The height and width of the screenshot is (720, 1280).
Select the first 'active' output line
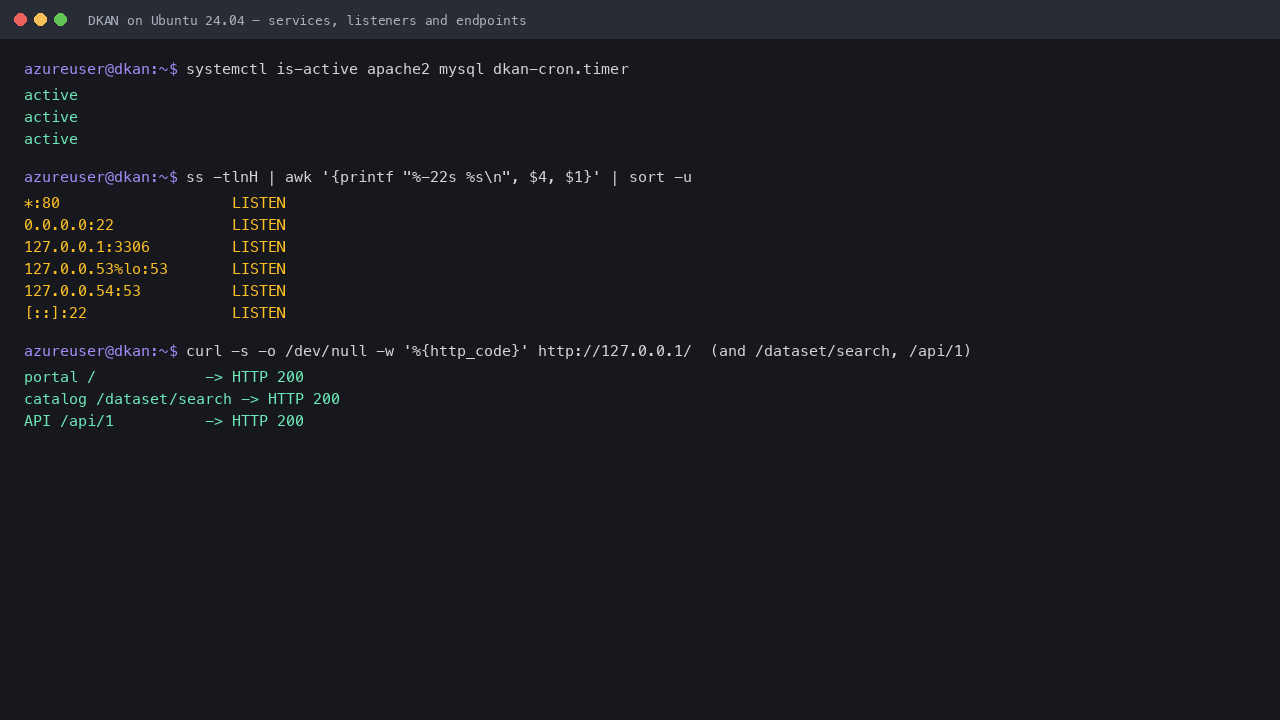click(x=51, y=95)
